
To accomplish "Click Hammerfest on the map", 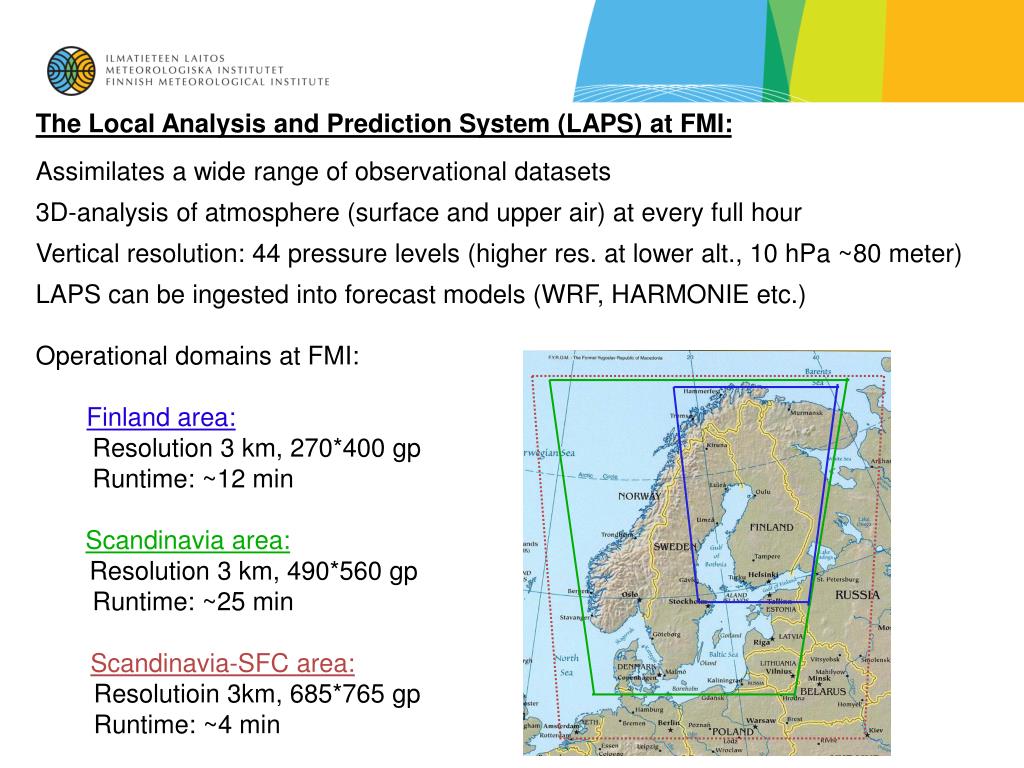I will pyautogui.click(x=701, y=391).
